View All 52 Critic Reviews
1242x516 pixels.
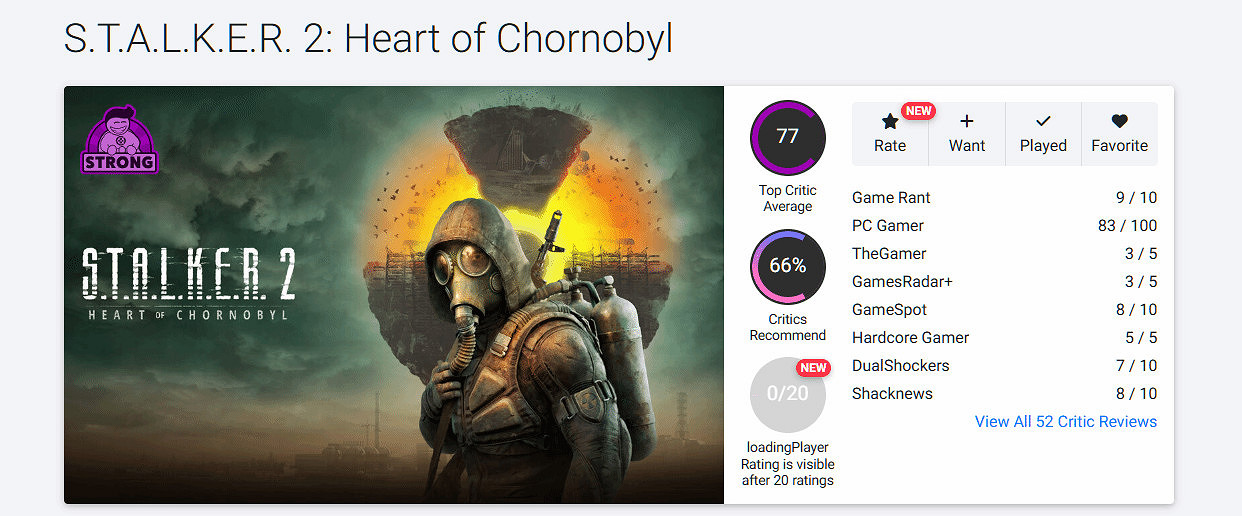(1065, 422)
